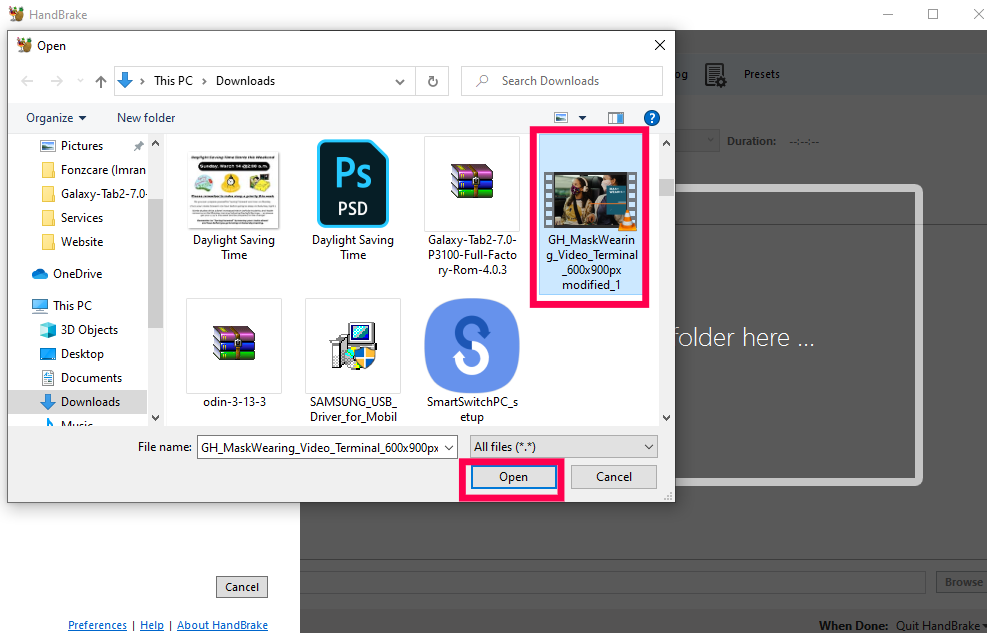Click Browse button in HandBrake window
The image size is (987, 633).
961,583
